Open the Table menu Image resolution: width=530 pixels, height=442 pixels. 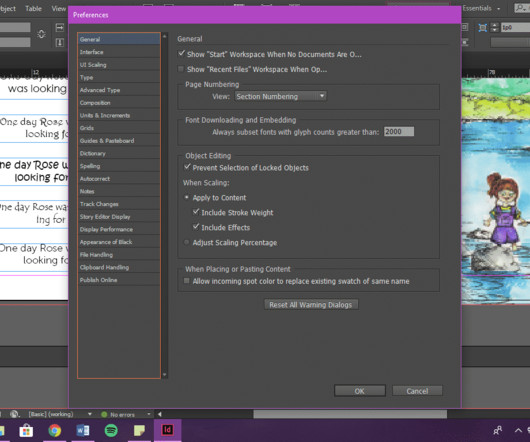33,8
